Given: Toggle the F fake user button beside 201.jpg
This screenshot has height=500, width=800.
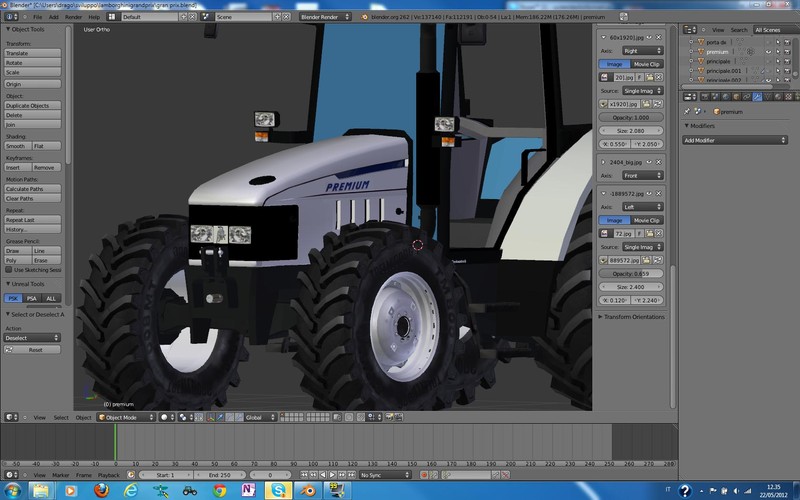Looking at the screenshot, I should [x=640, y=77].
